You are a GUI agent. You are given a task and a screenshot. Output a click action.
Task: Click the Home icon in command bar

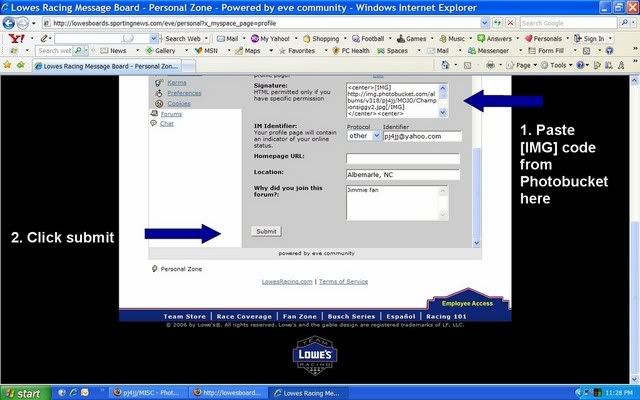(445, 65)
